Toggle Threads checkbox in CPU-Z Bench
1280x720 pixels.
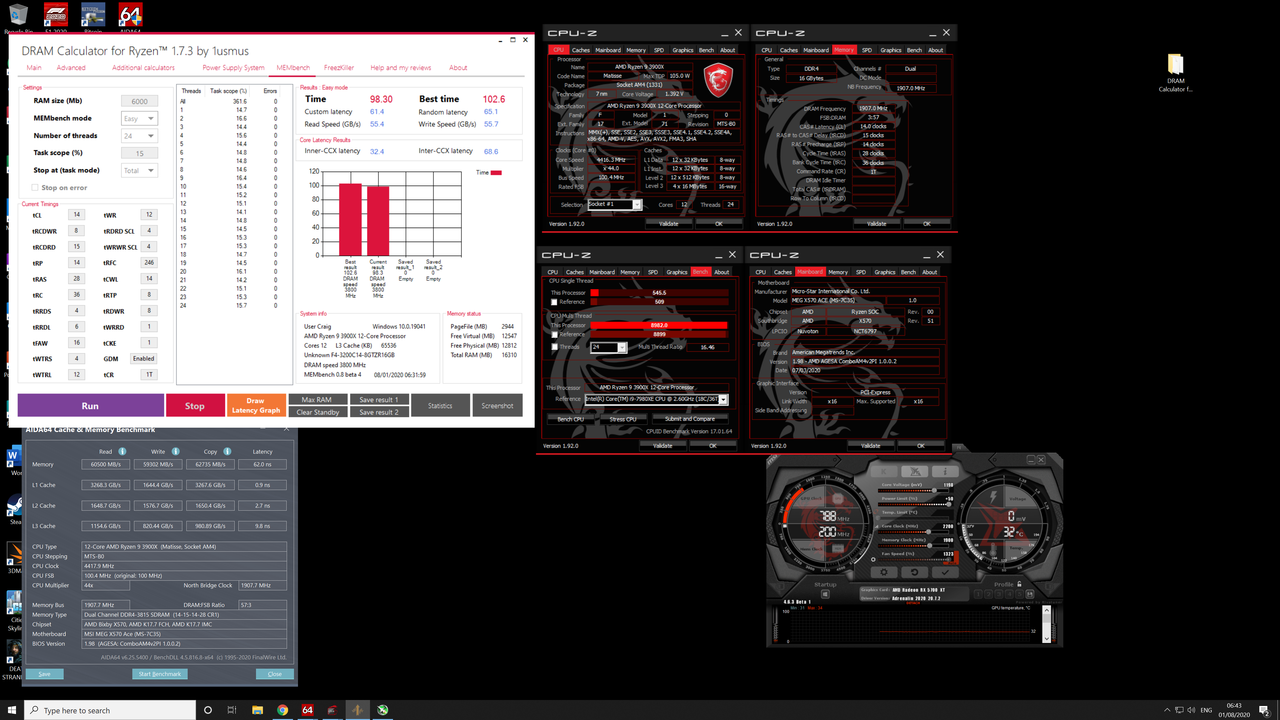(555, 347)
